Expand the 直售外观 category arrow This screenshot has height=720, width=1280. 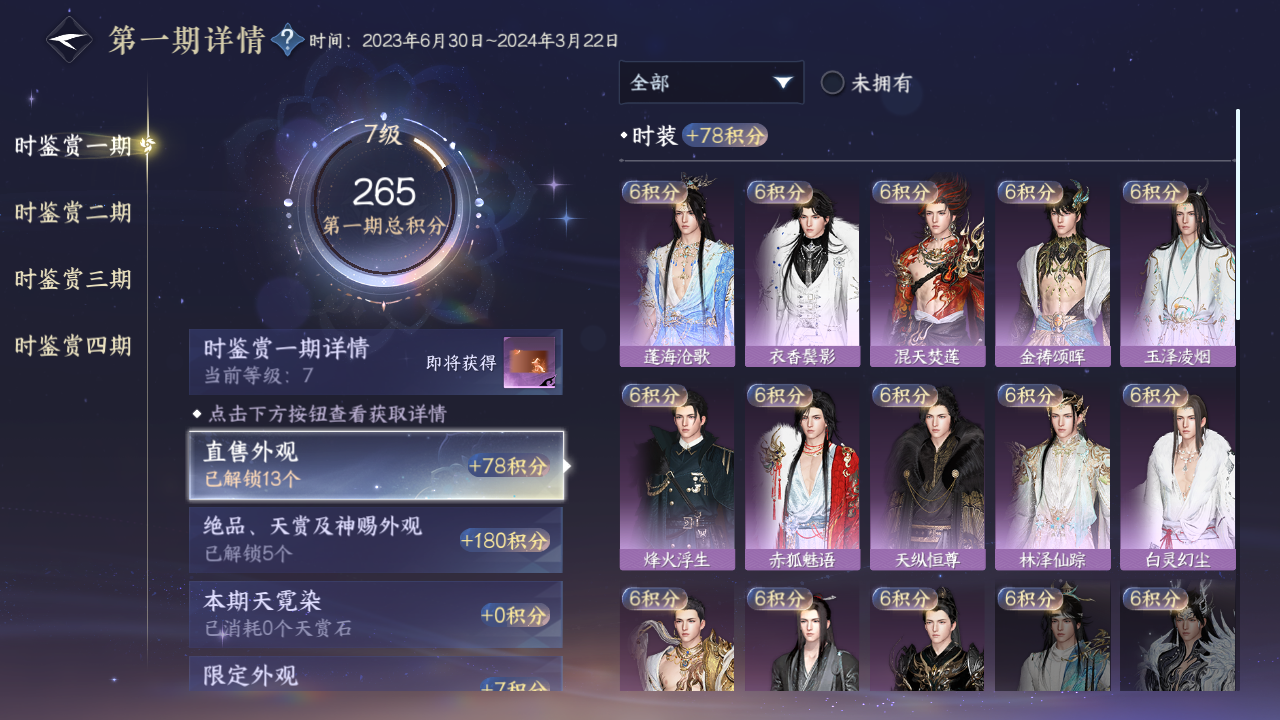[568, 466]
